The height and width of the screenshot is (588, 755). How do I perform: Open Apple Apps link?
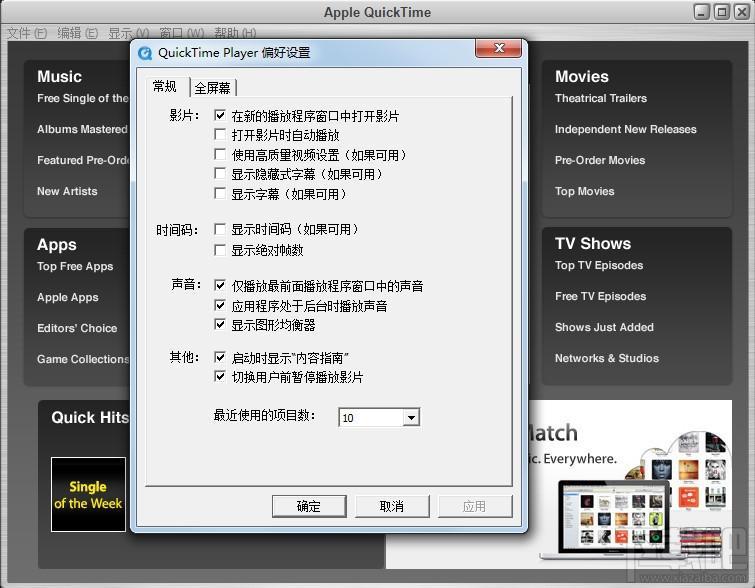67,297
